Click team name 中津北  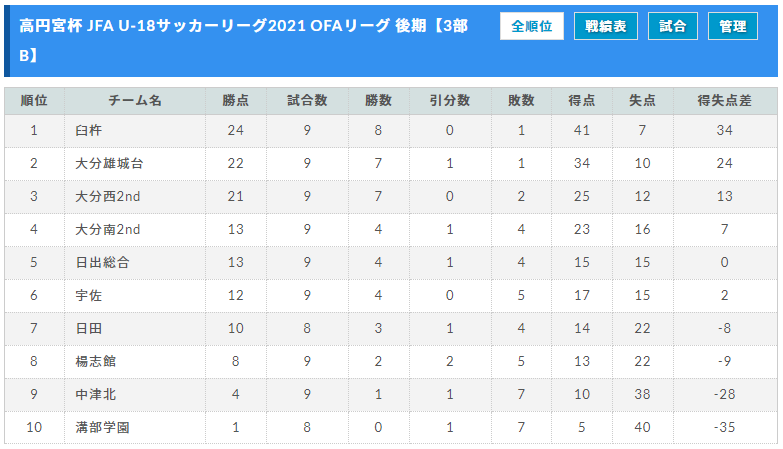pyautogui.click(x=96, y=394)
